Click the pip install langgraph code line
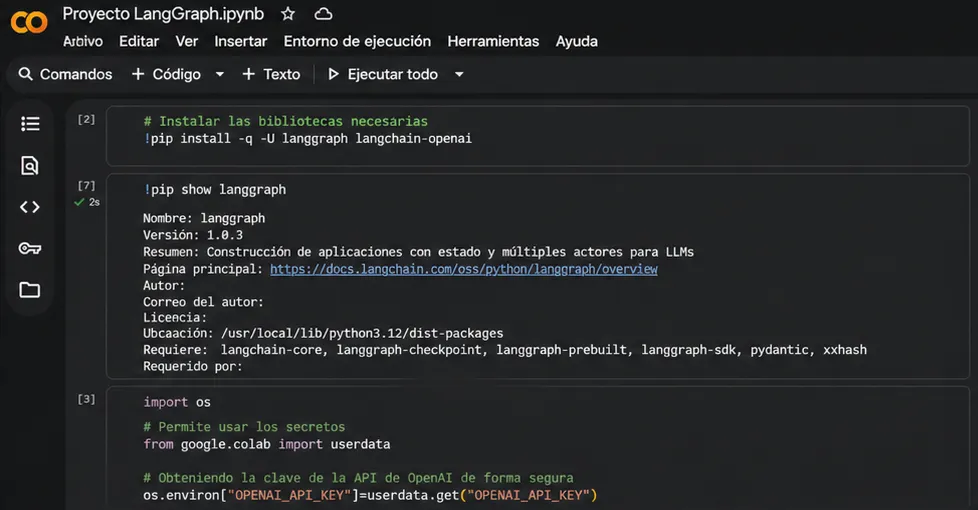The image size is (978, 510). 307,138
